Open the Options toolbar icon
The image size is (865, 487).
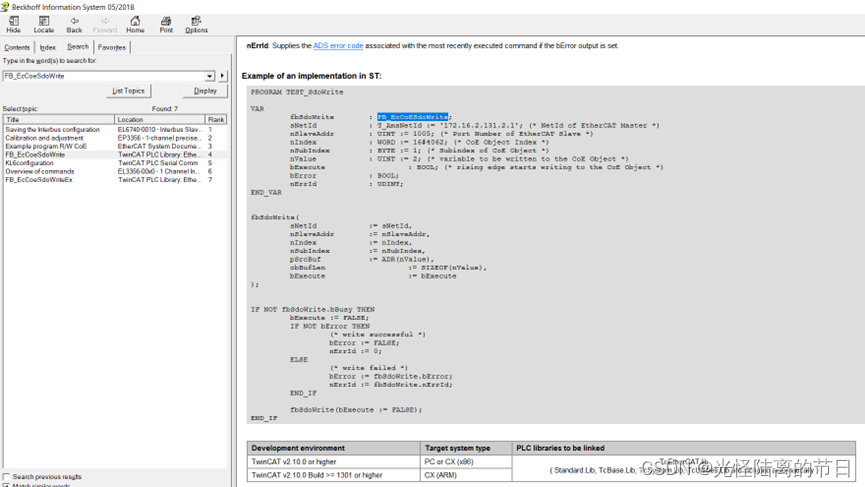[196, 24]
